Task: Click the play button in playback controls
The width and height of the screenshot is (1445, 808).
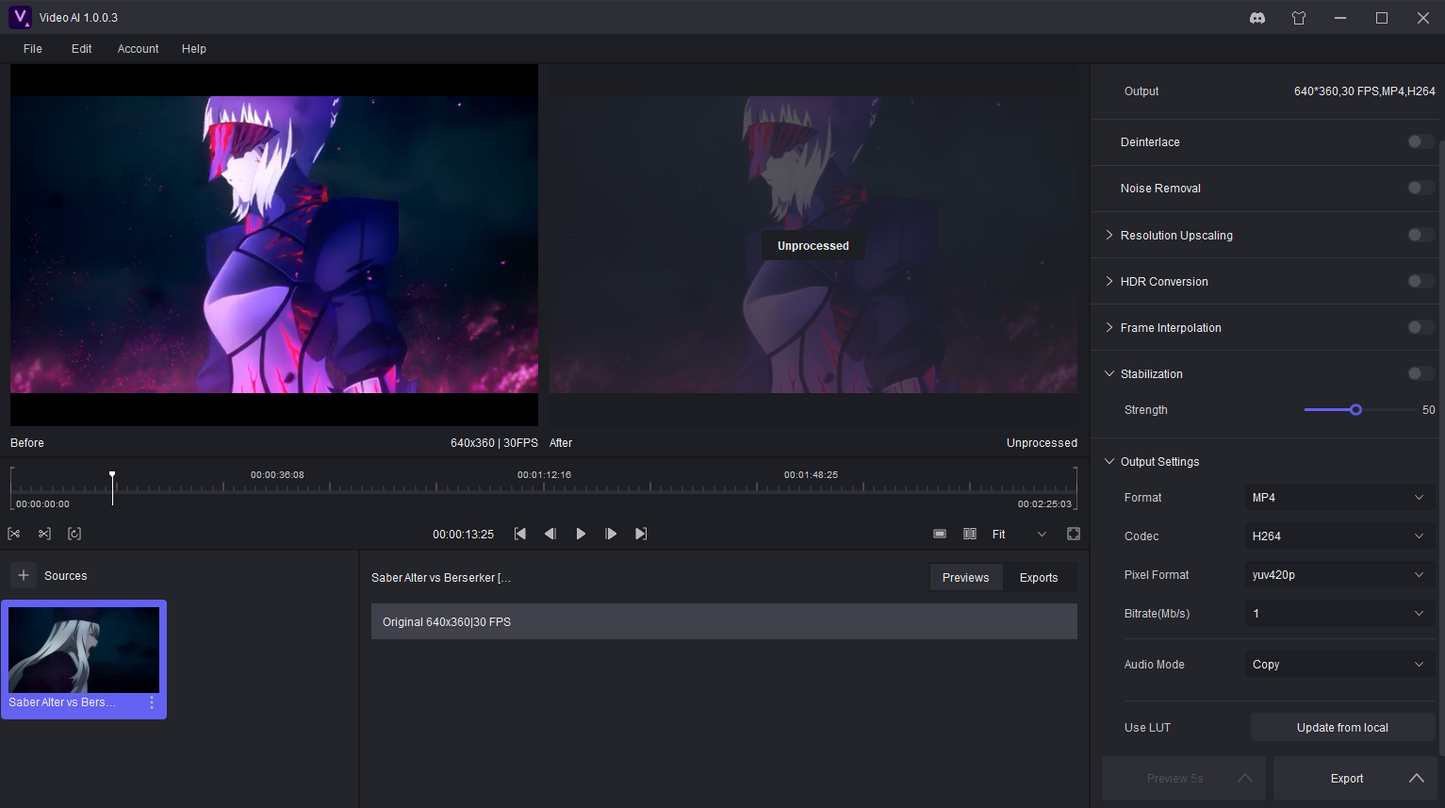Action: (581, 534)
